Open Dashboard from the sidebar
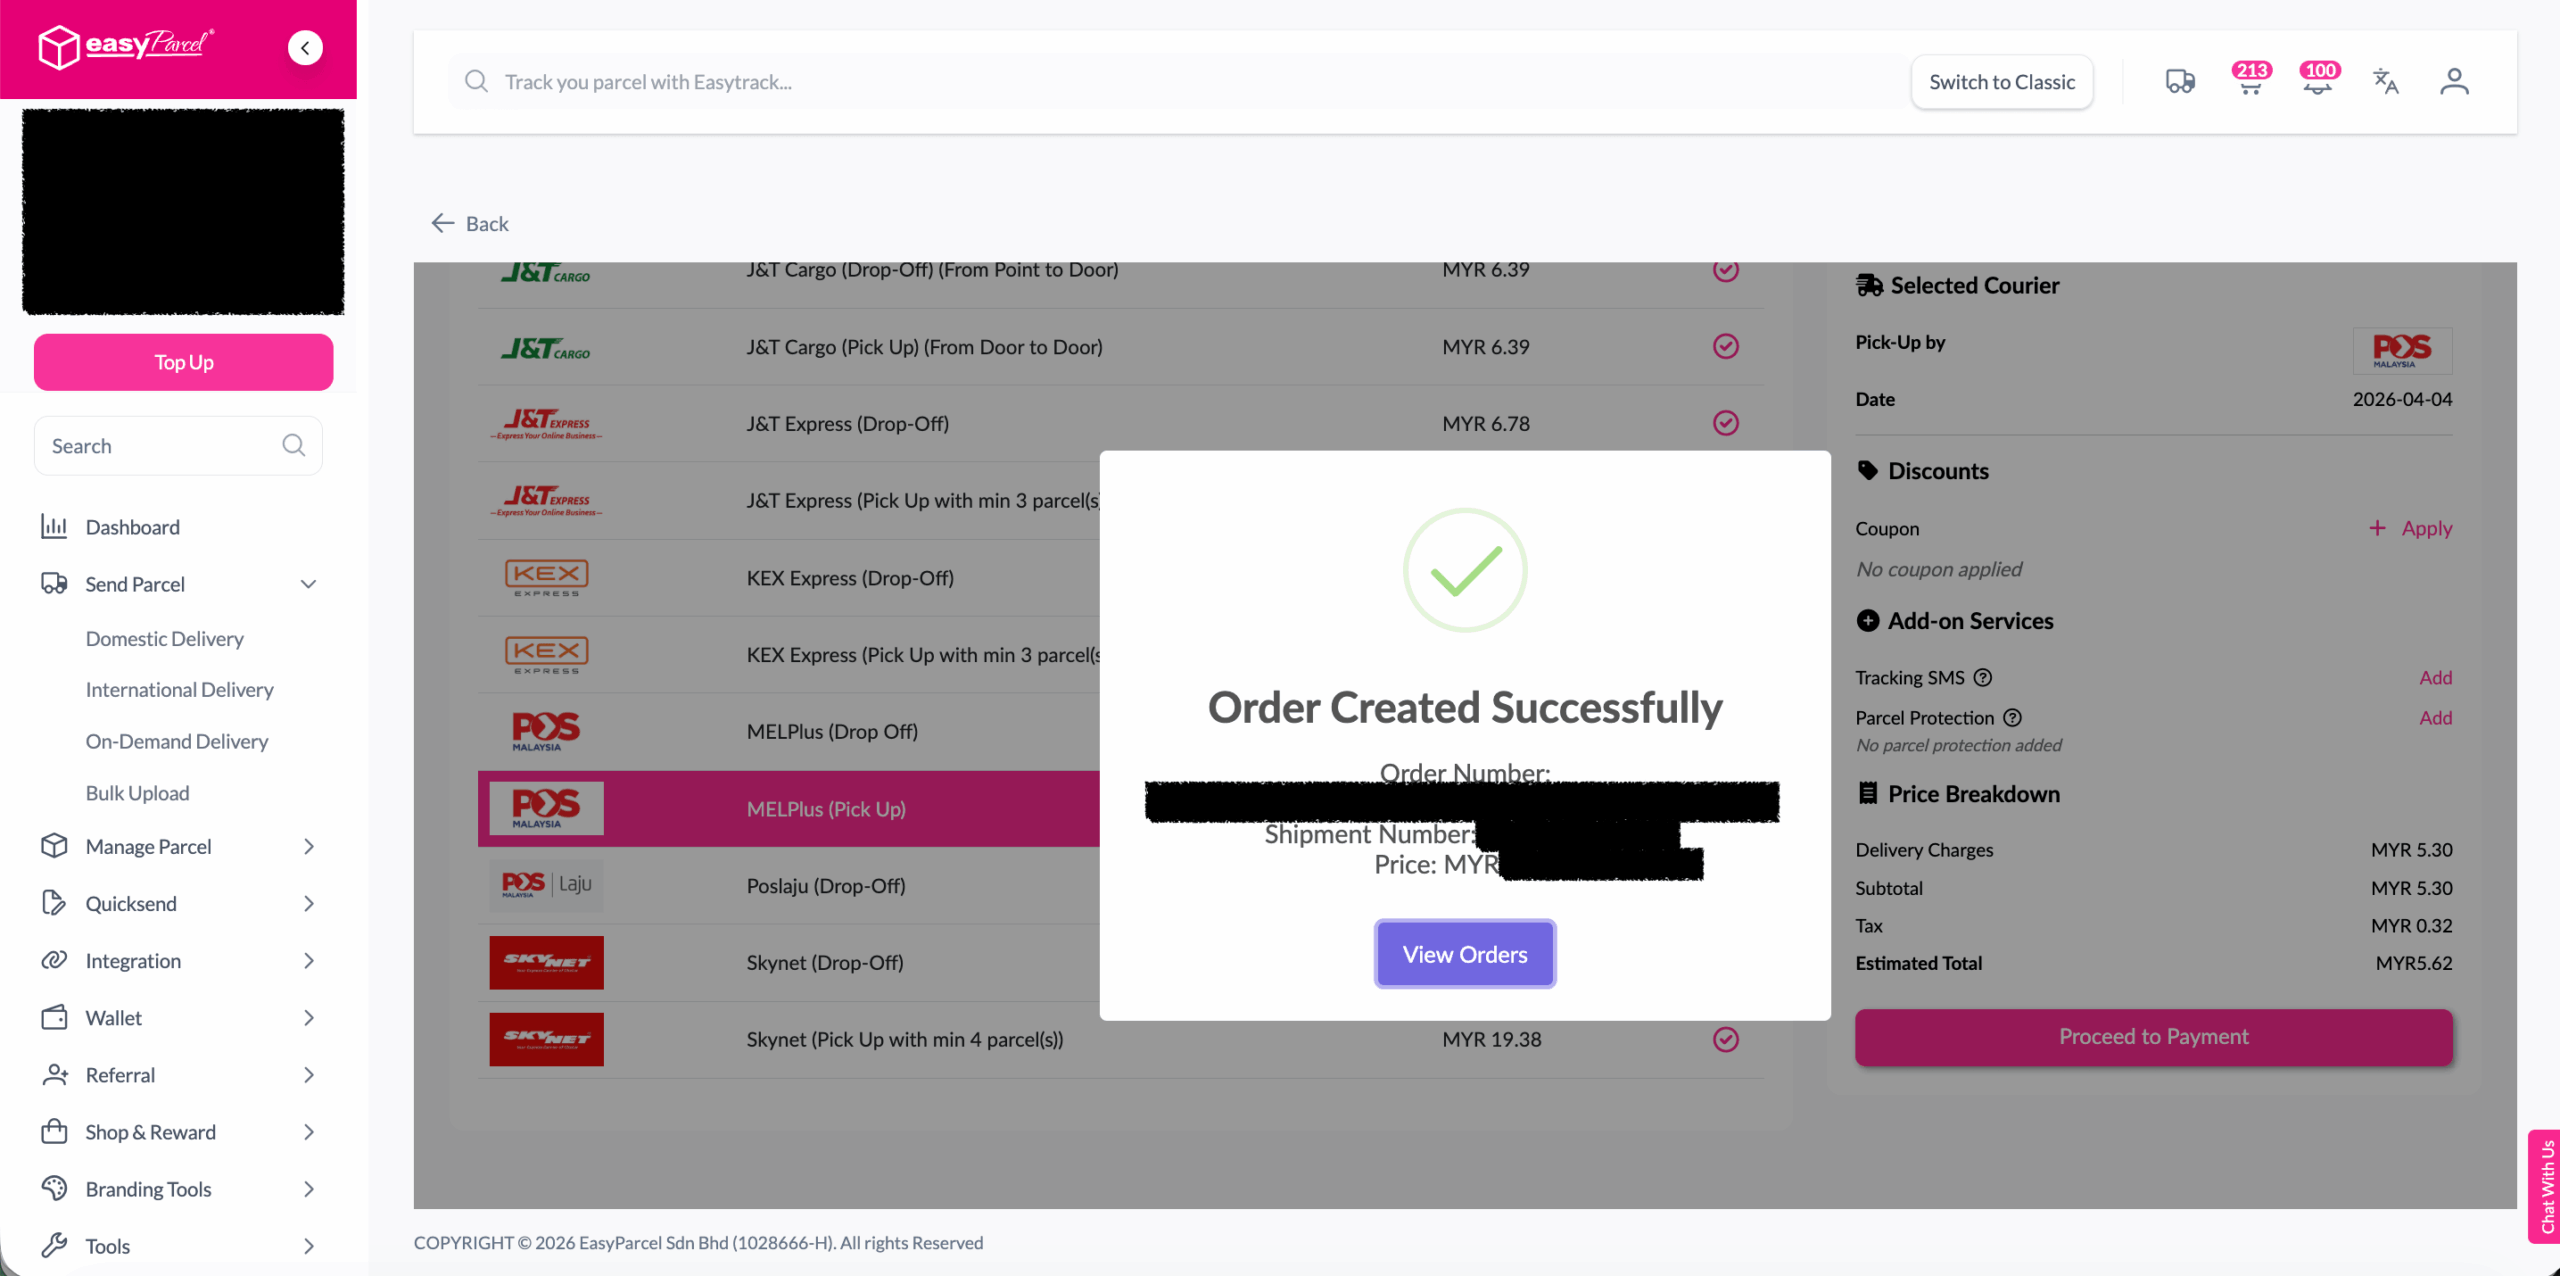This screenshot has height=1276, width=2560. [132, 527]
